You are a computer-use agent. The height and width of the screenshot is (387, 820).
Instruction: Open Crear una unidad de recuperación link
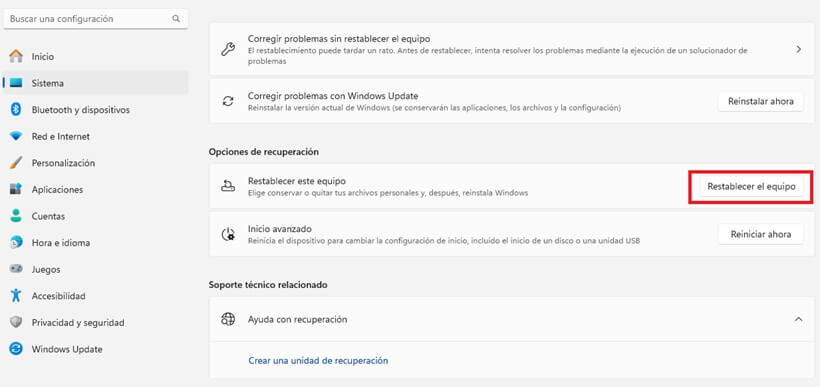pos(318,360)
